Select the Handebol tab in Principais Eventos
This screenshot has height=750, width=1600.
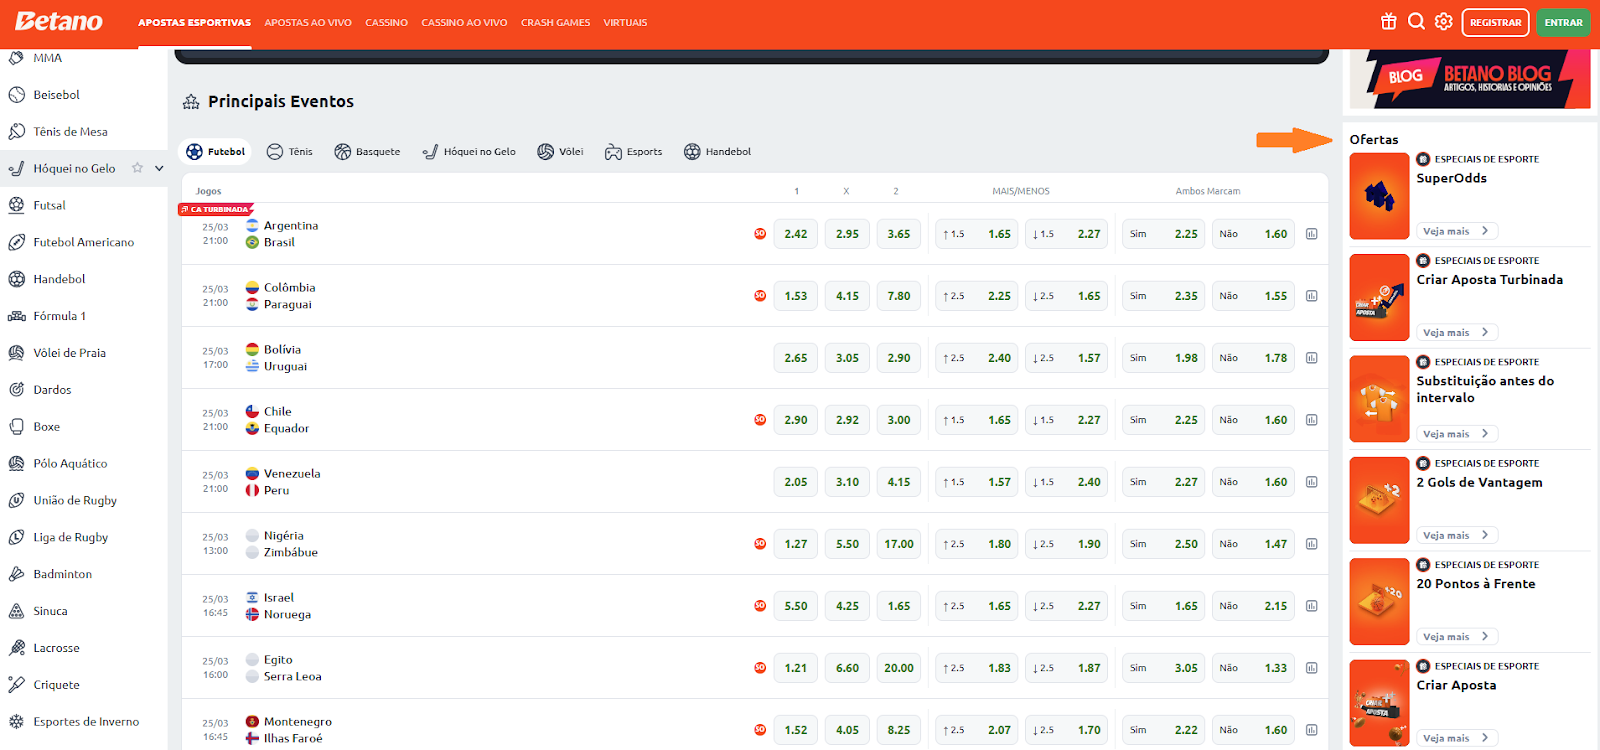point(717,152)
